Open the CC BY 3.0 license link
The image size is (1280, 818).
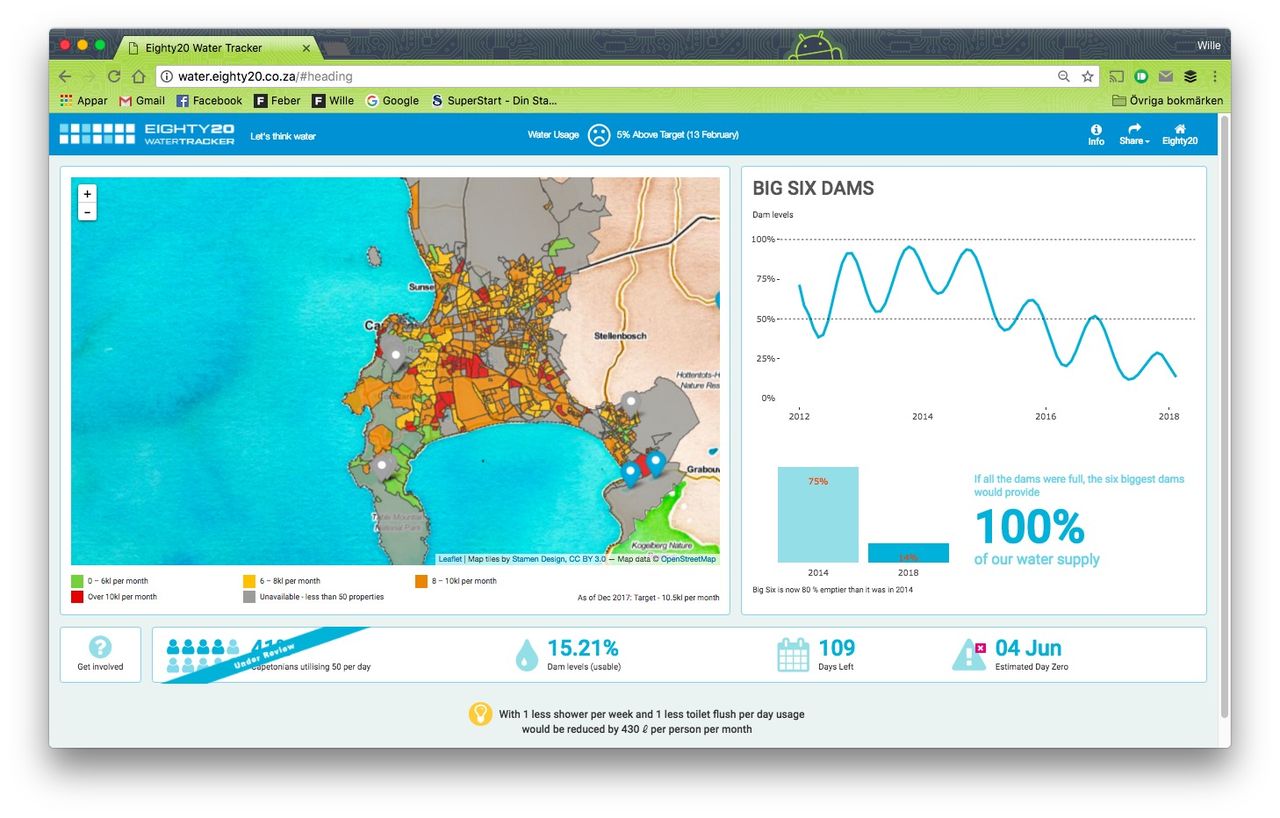point(585,559)
